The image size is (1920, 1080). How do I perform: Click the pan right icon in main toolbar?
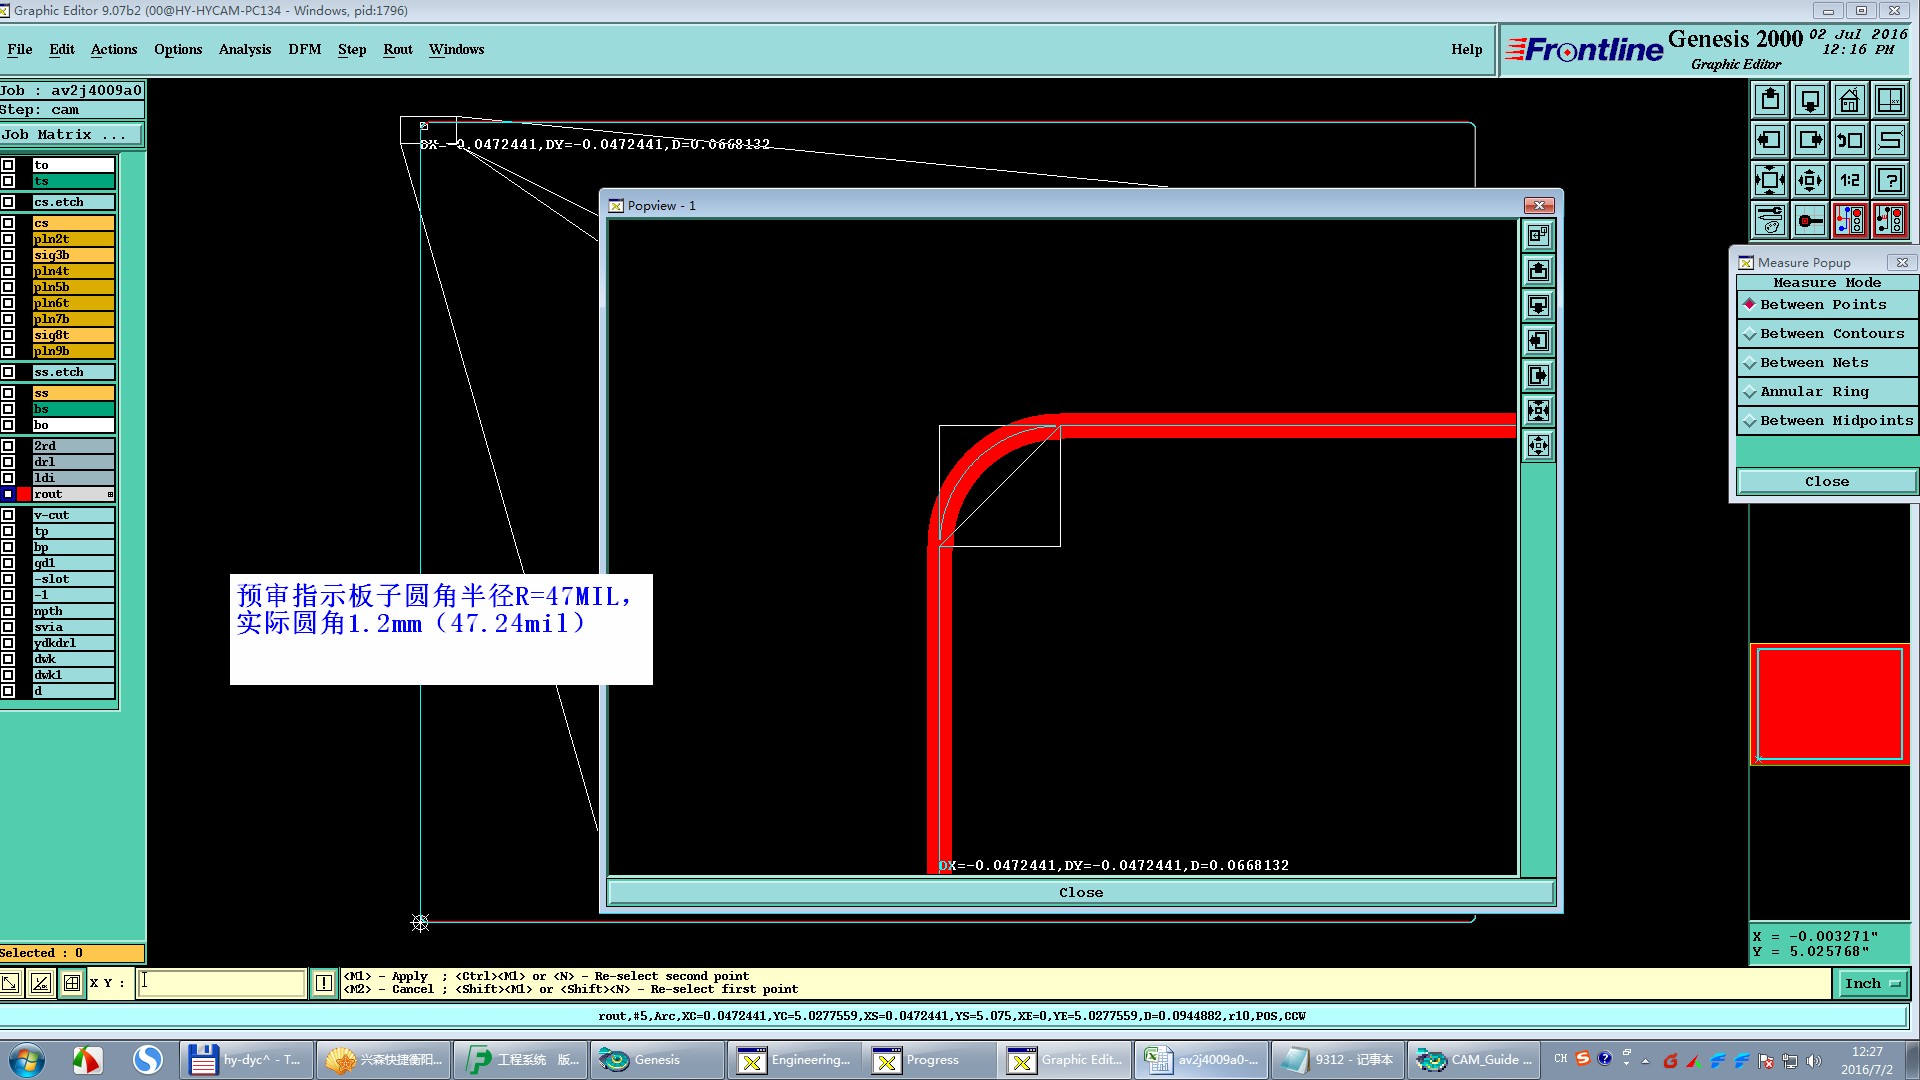point(1810,140)
